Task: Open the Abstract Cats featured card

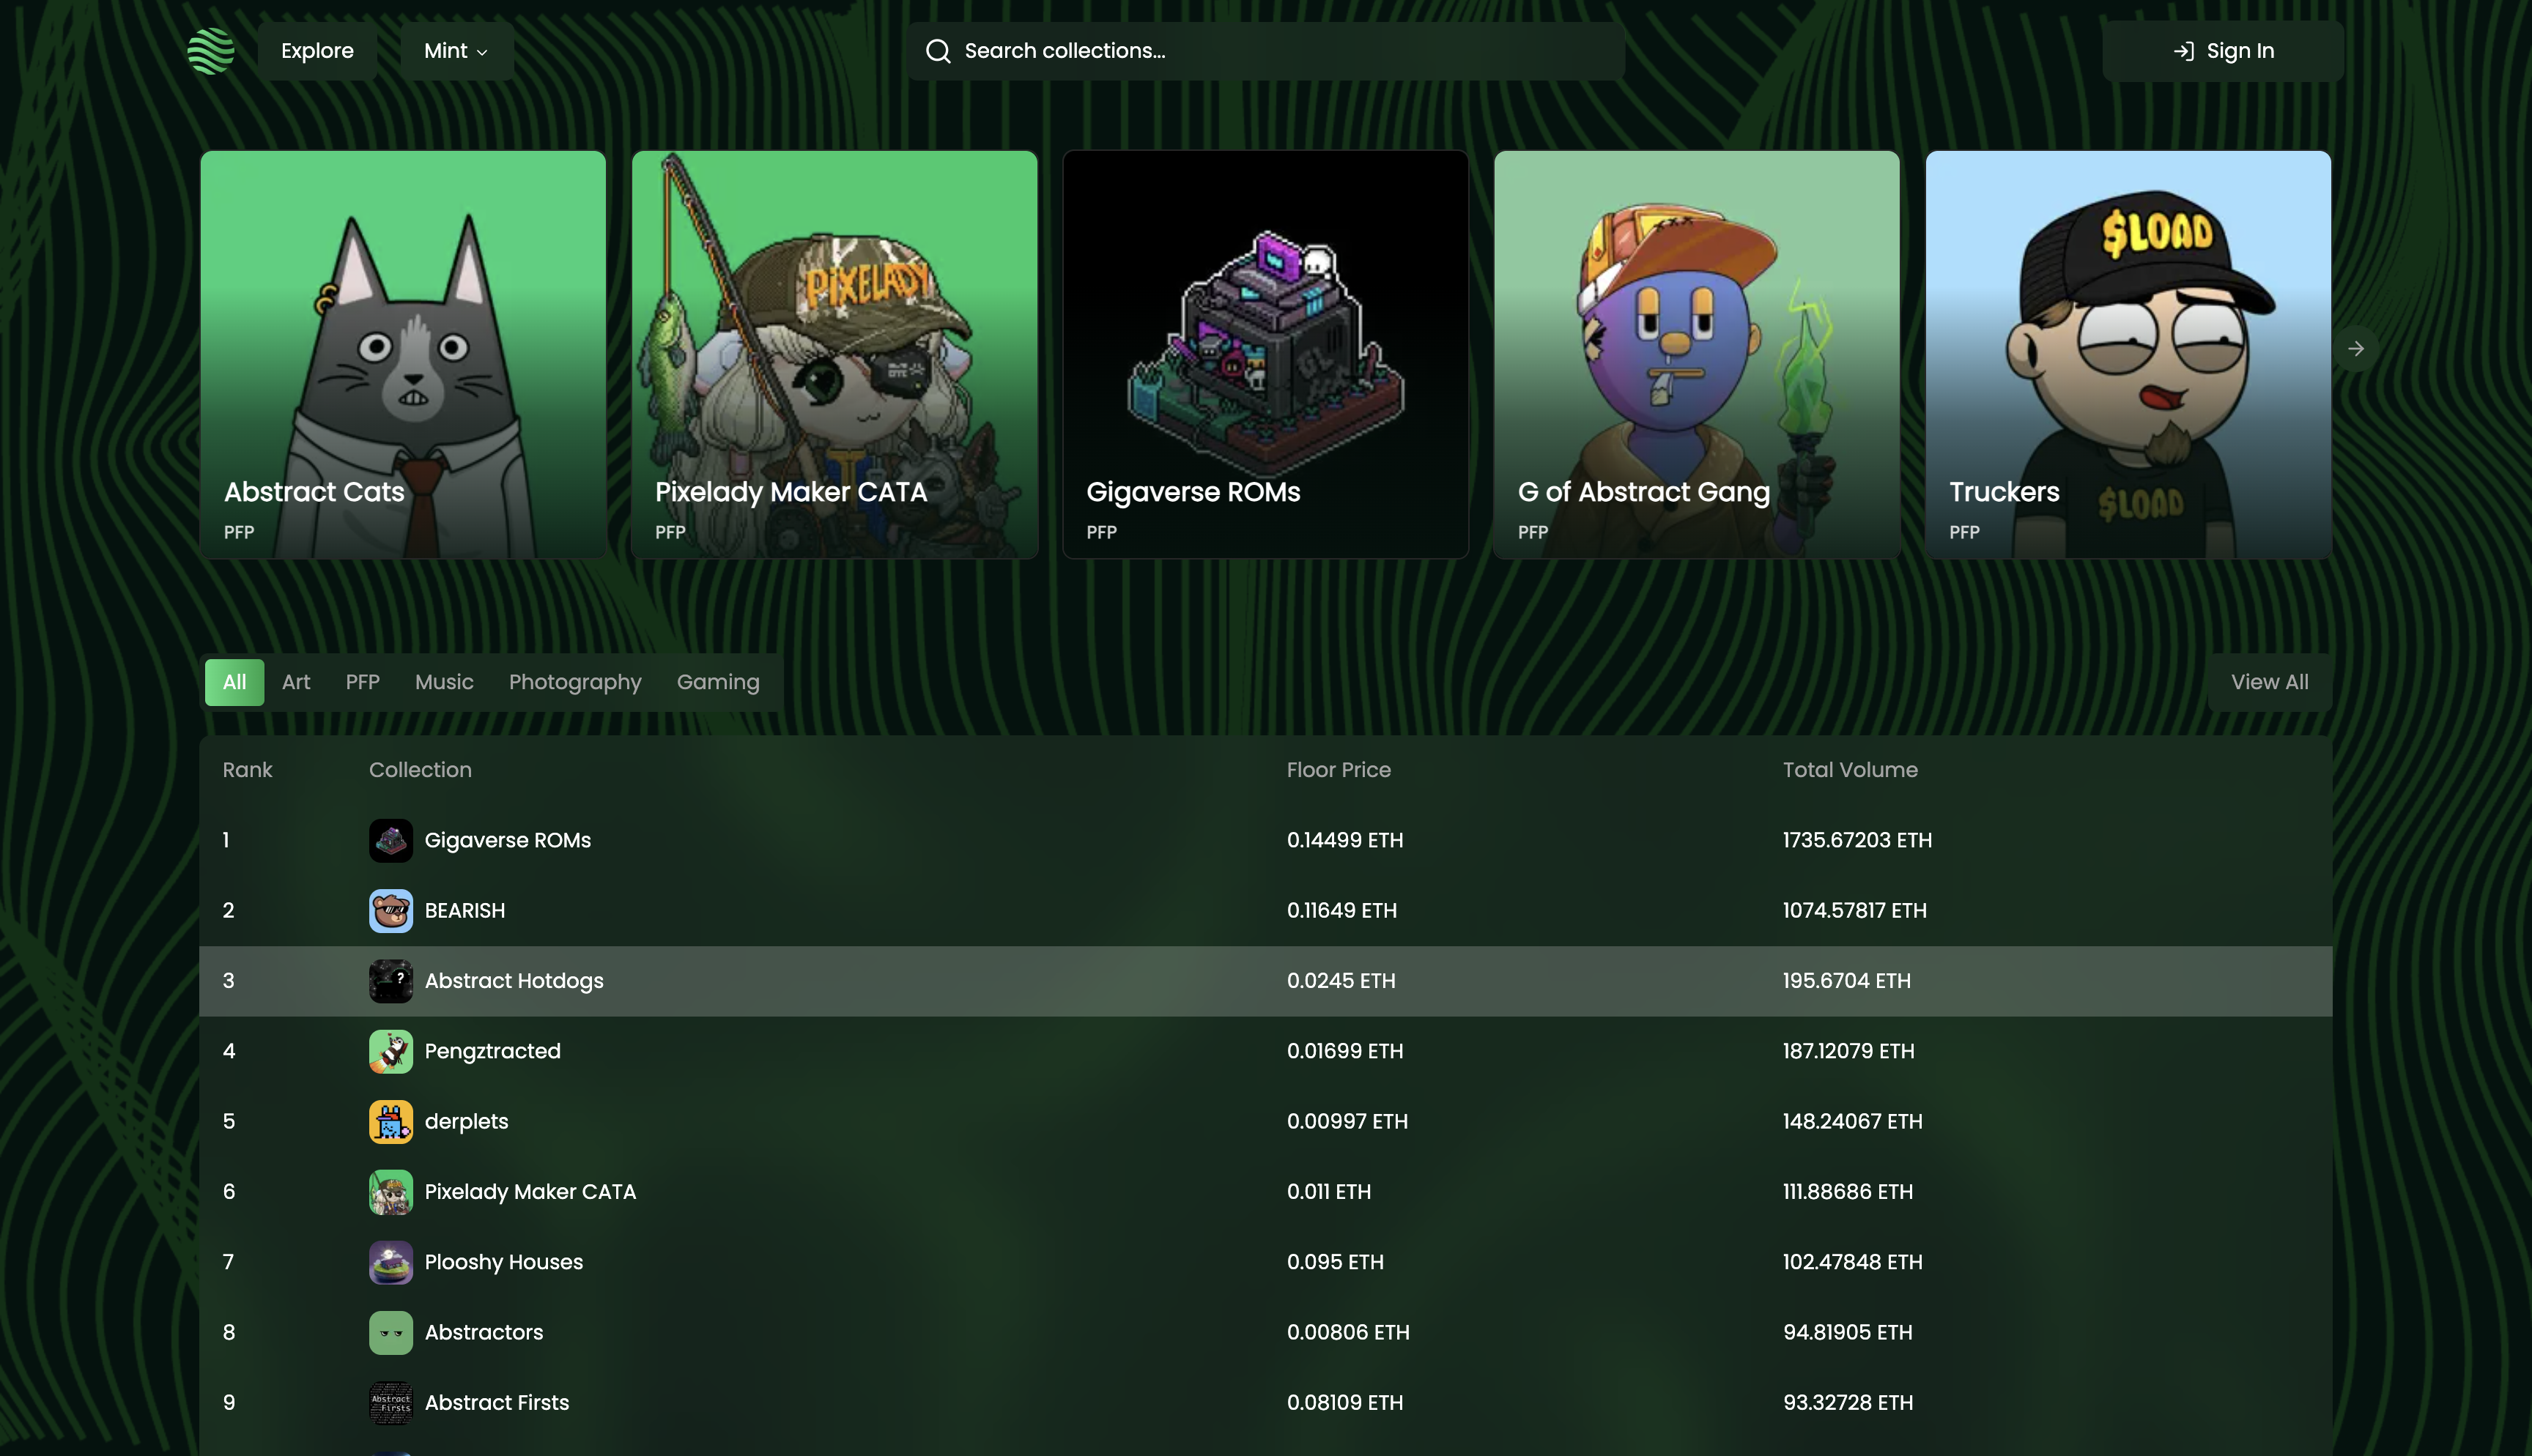Action: 403,354
